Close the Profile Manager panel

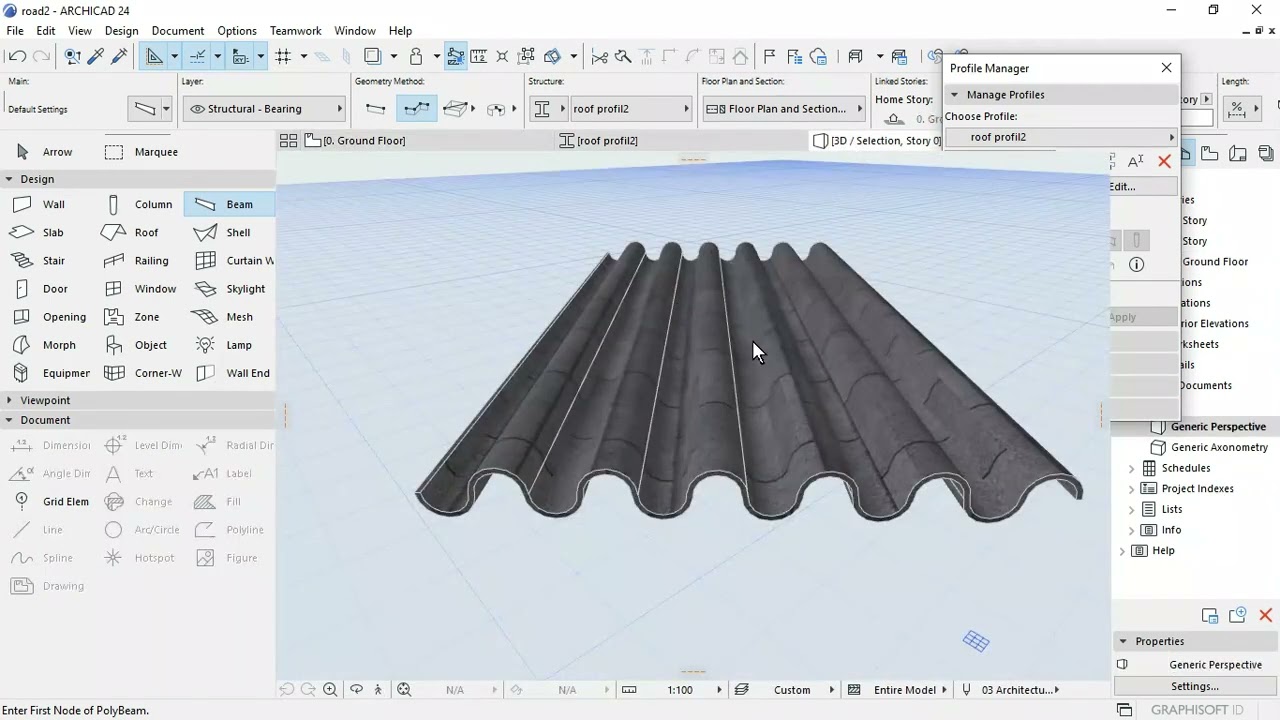1166,68
